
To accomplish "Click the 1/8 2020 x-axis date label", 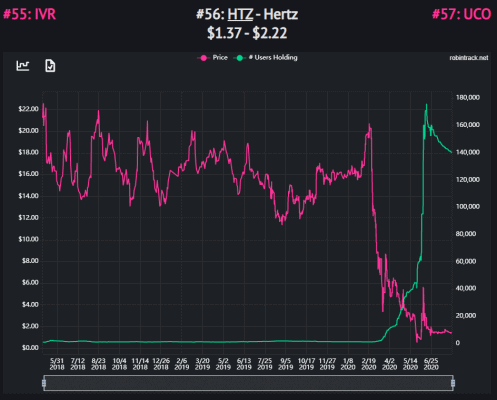I will 348,364.
